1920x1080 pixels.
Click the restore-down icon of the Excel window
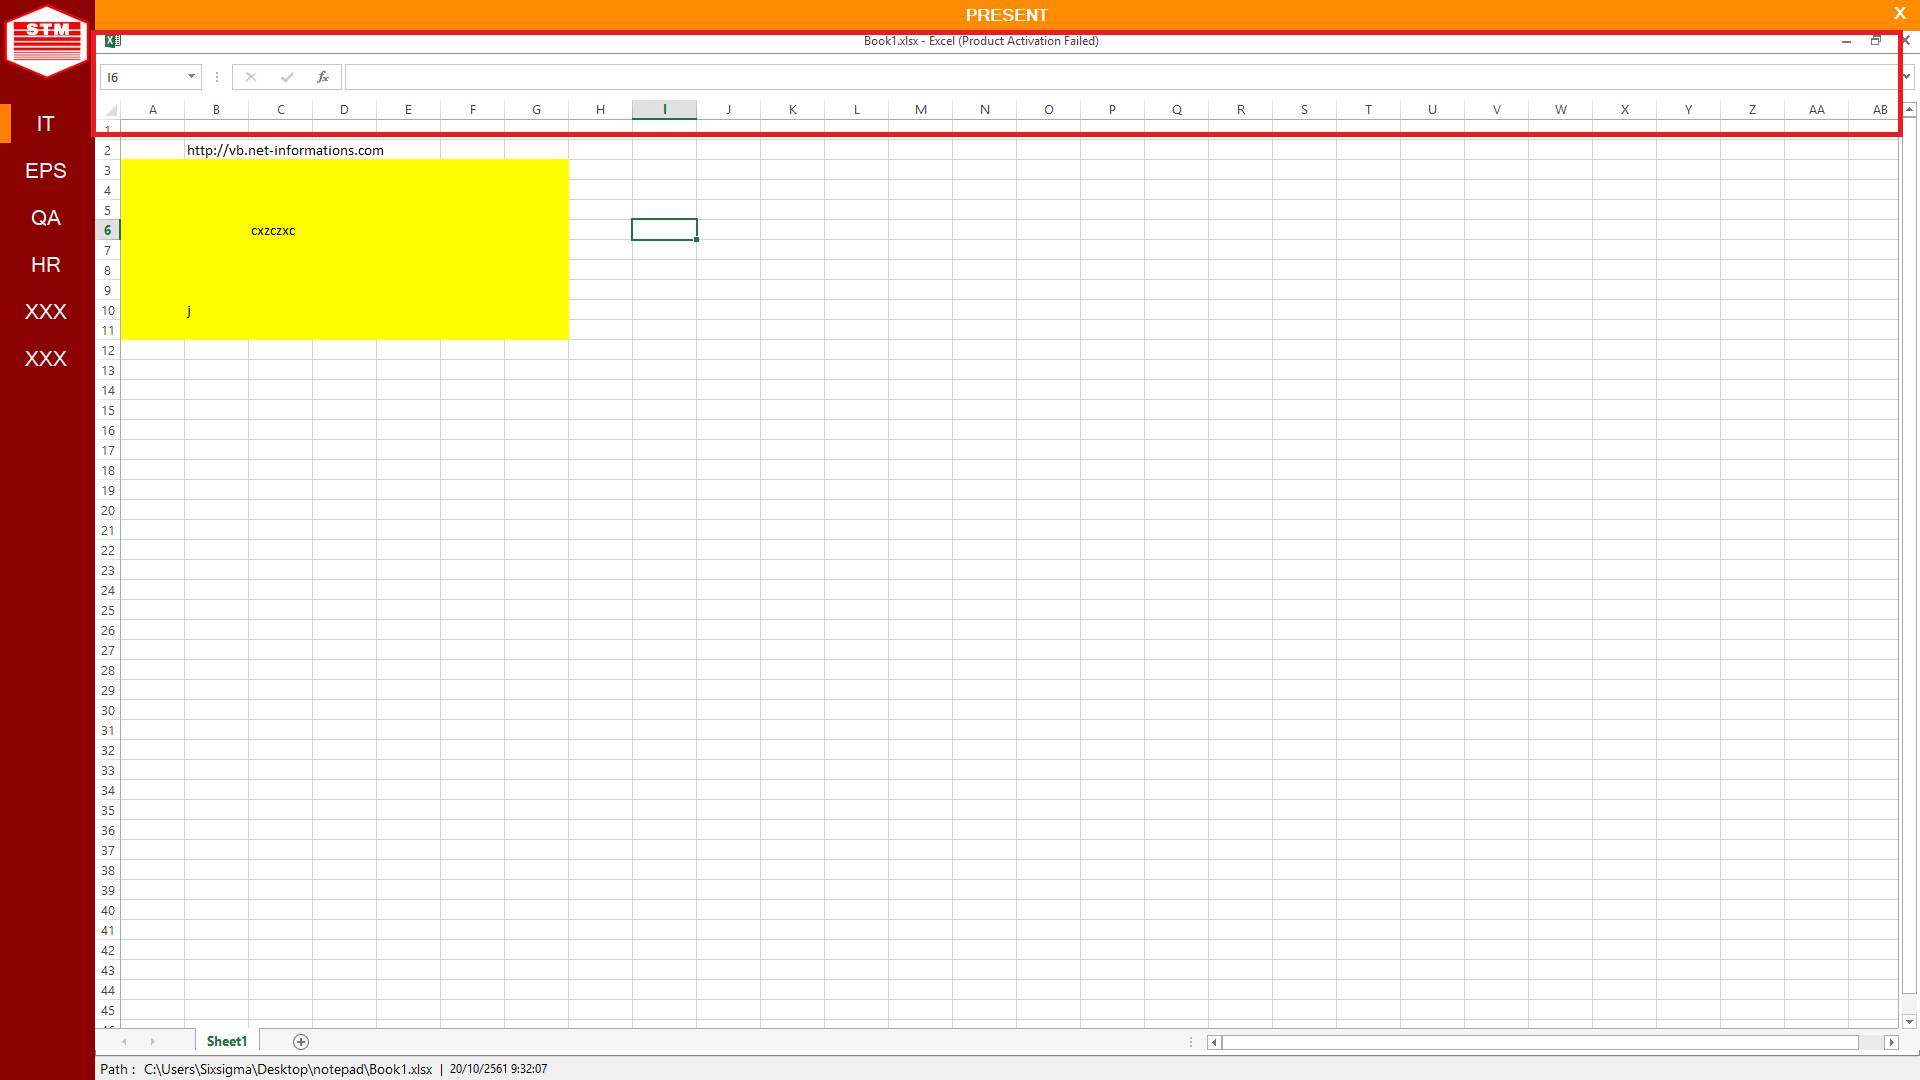[1876, 41]
